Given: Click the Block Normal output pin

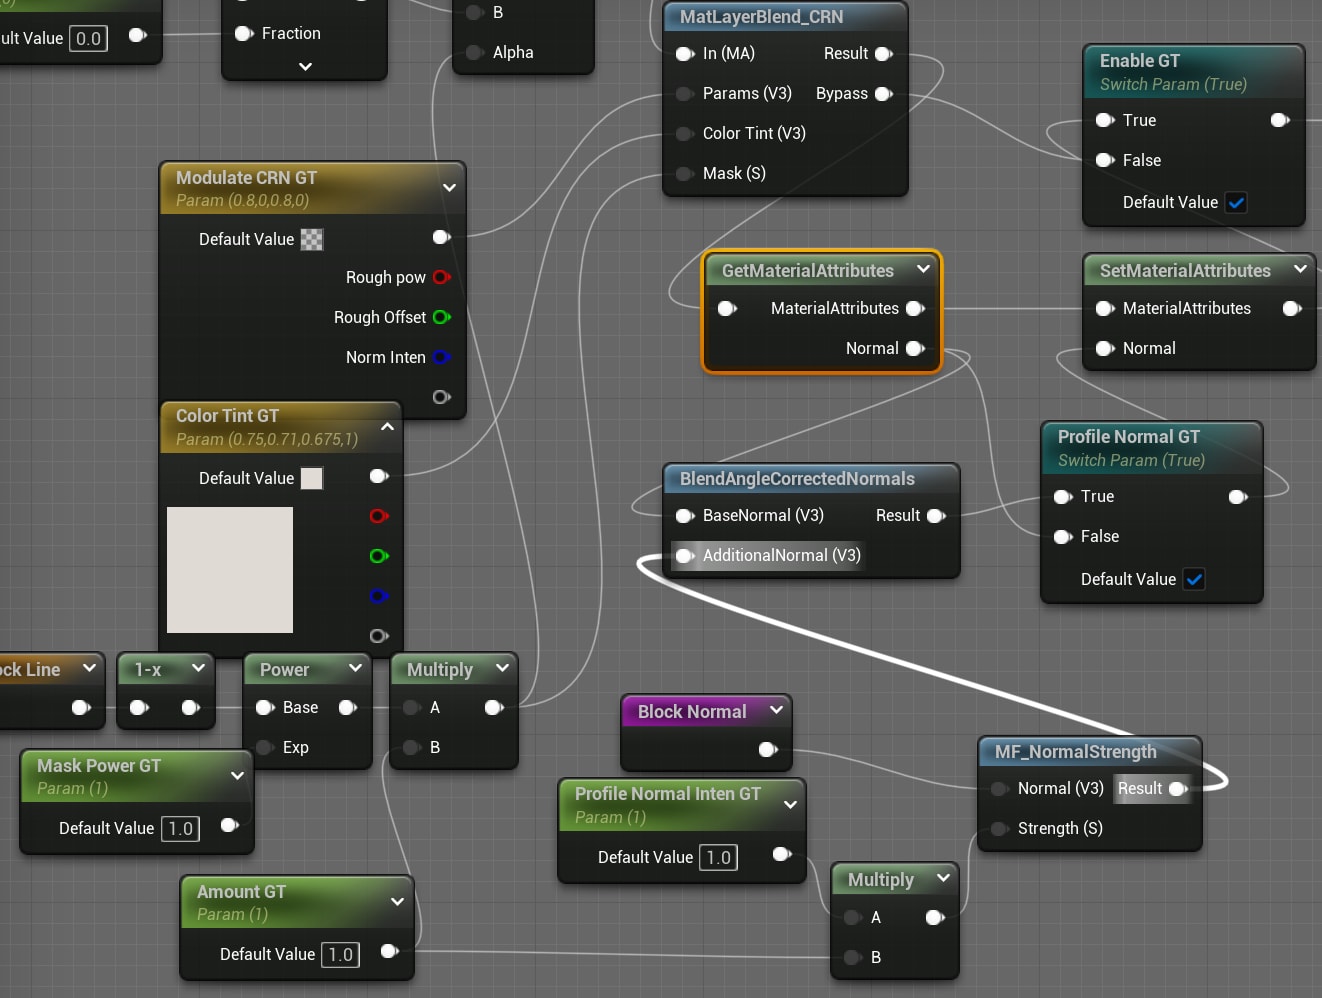Looking at the screenshot, I should 768,749.
